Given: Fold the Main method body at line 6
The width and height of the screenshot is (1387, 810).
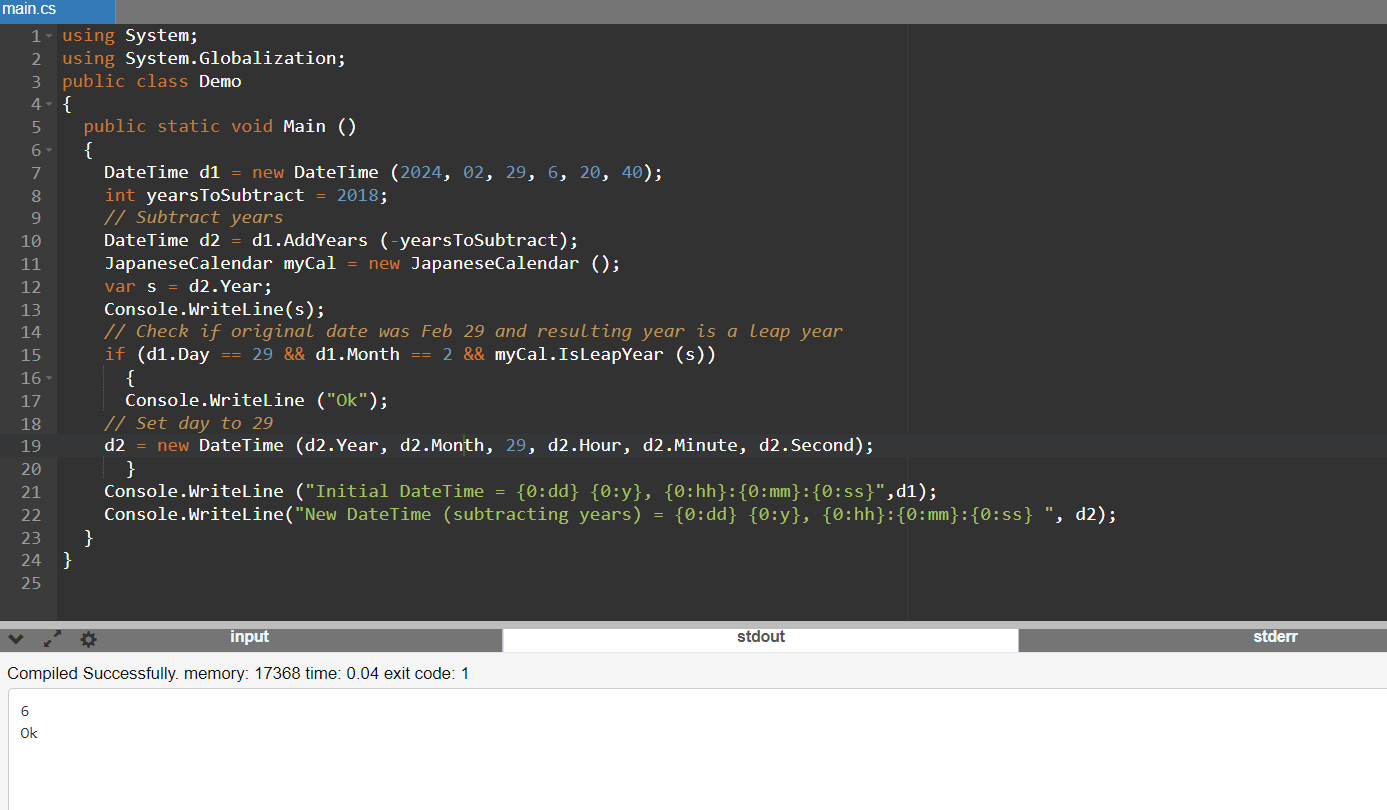Looking at the screenshot, I should point(49,150).
